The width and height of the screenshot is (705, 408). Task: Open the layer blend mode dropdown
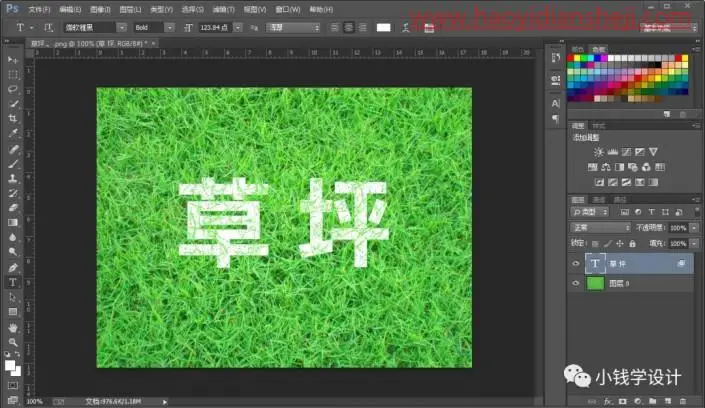pyautogui.click(x=601, y=228)
